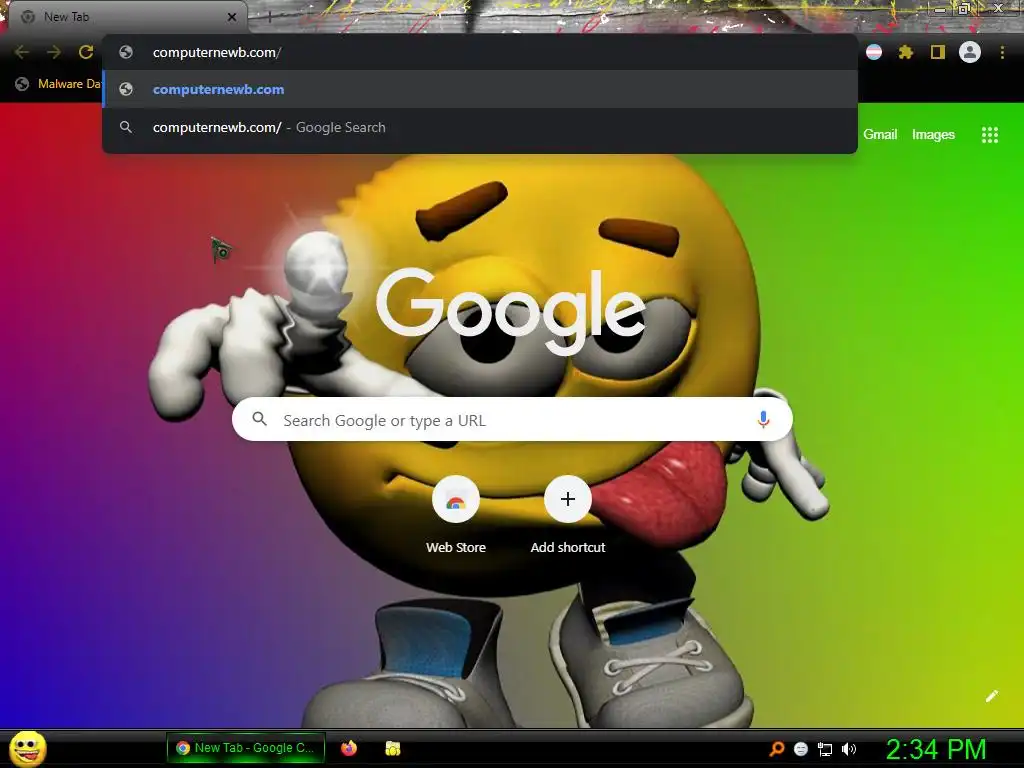Start voice search with the microphone icon
The width and height of the screenshot is (1024, 768).
(x=763, y=419)
